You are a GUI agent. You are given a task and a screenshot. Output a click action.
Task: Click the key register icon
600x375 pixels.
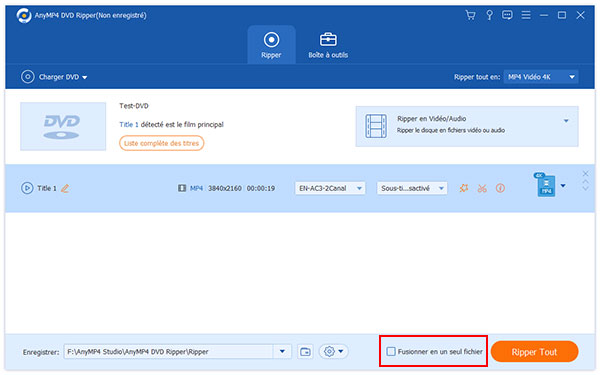[489, 15]
